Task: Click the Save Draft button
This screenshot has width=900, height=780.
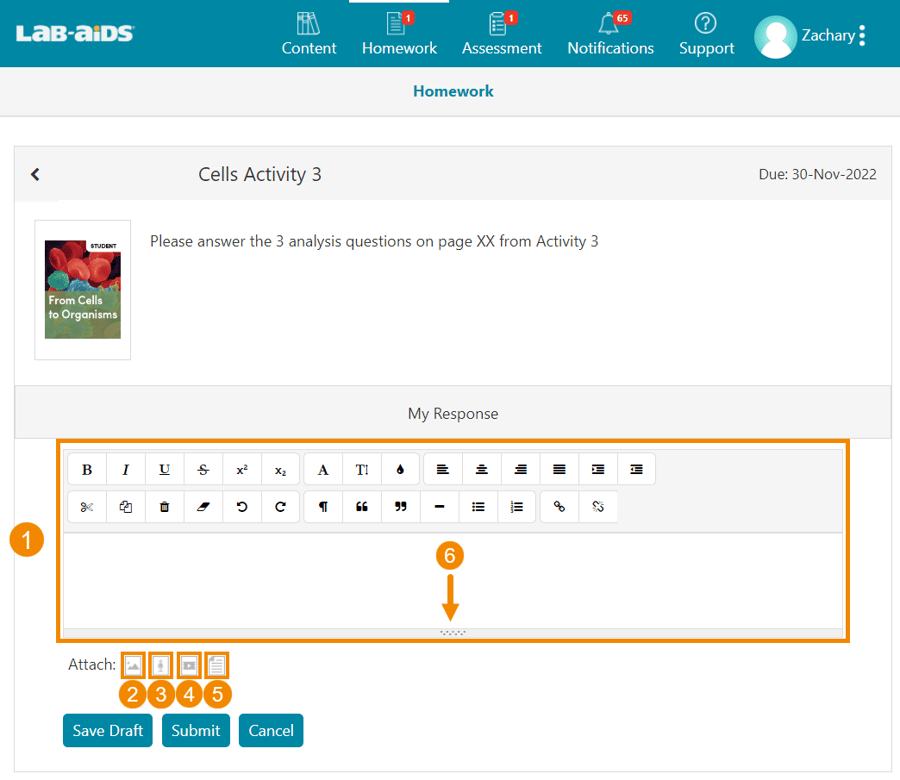Action: click(x=108, y=730)
